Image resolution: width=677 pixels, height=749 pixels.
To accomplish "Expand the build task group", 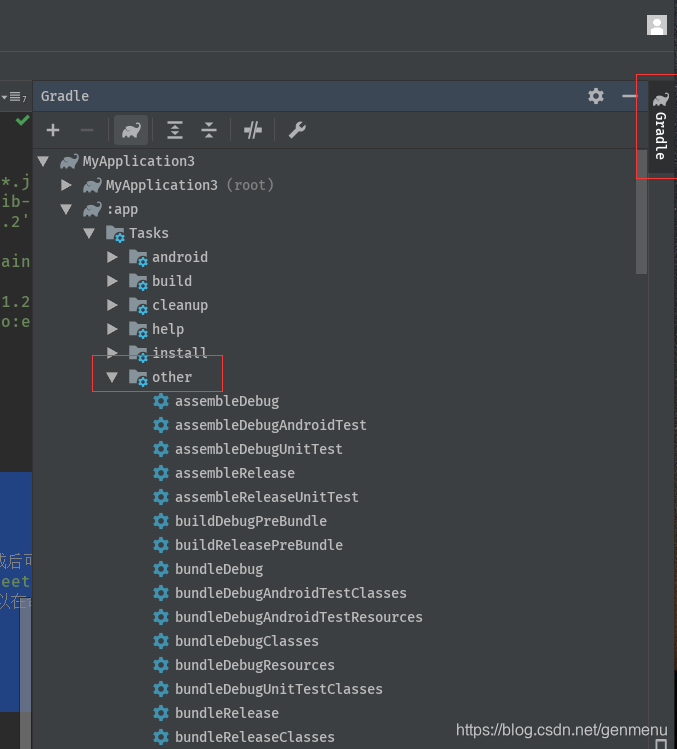I will pos(112,281).
